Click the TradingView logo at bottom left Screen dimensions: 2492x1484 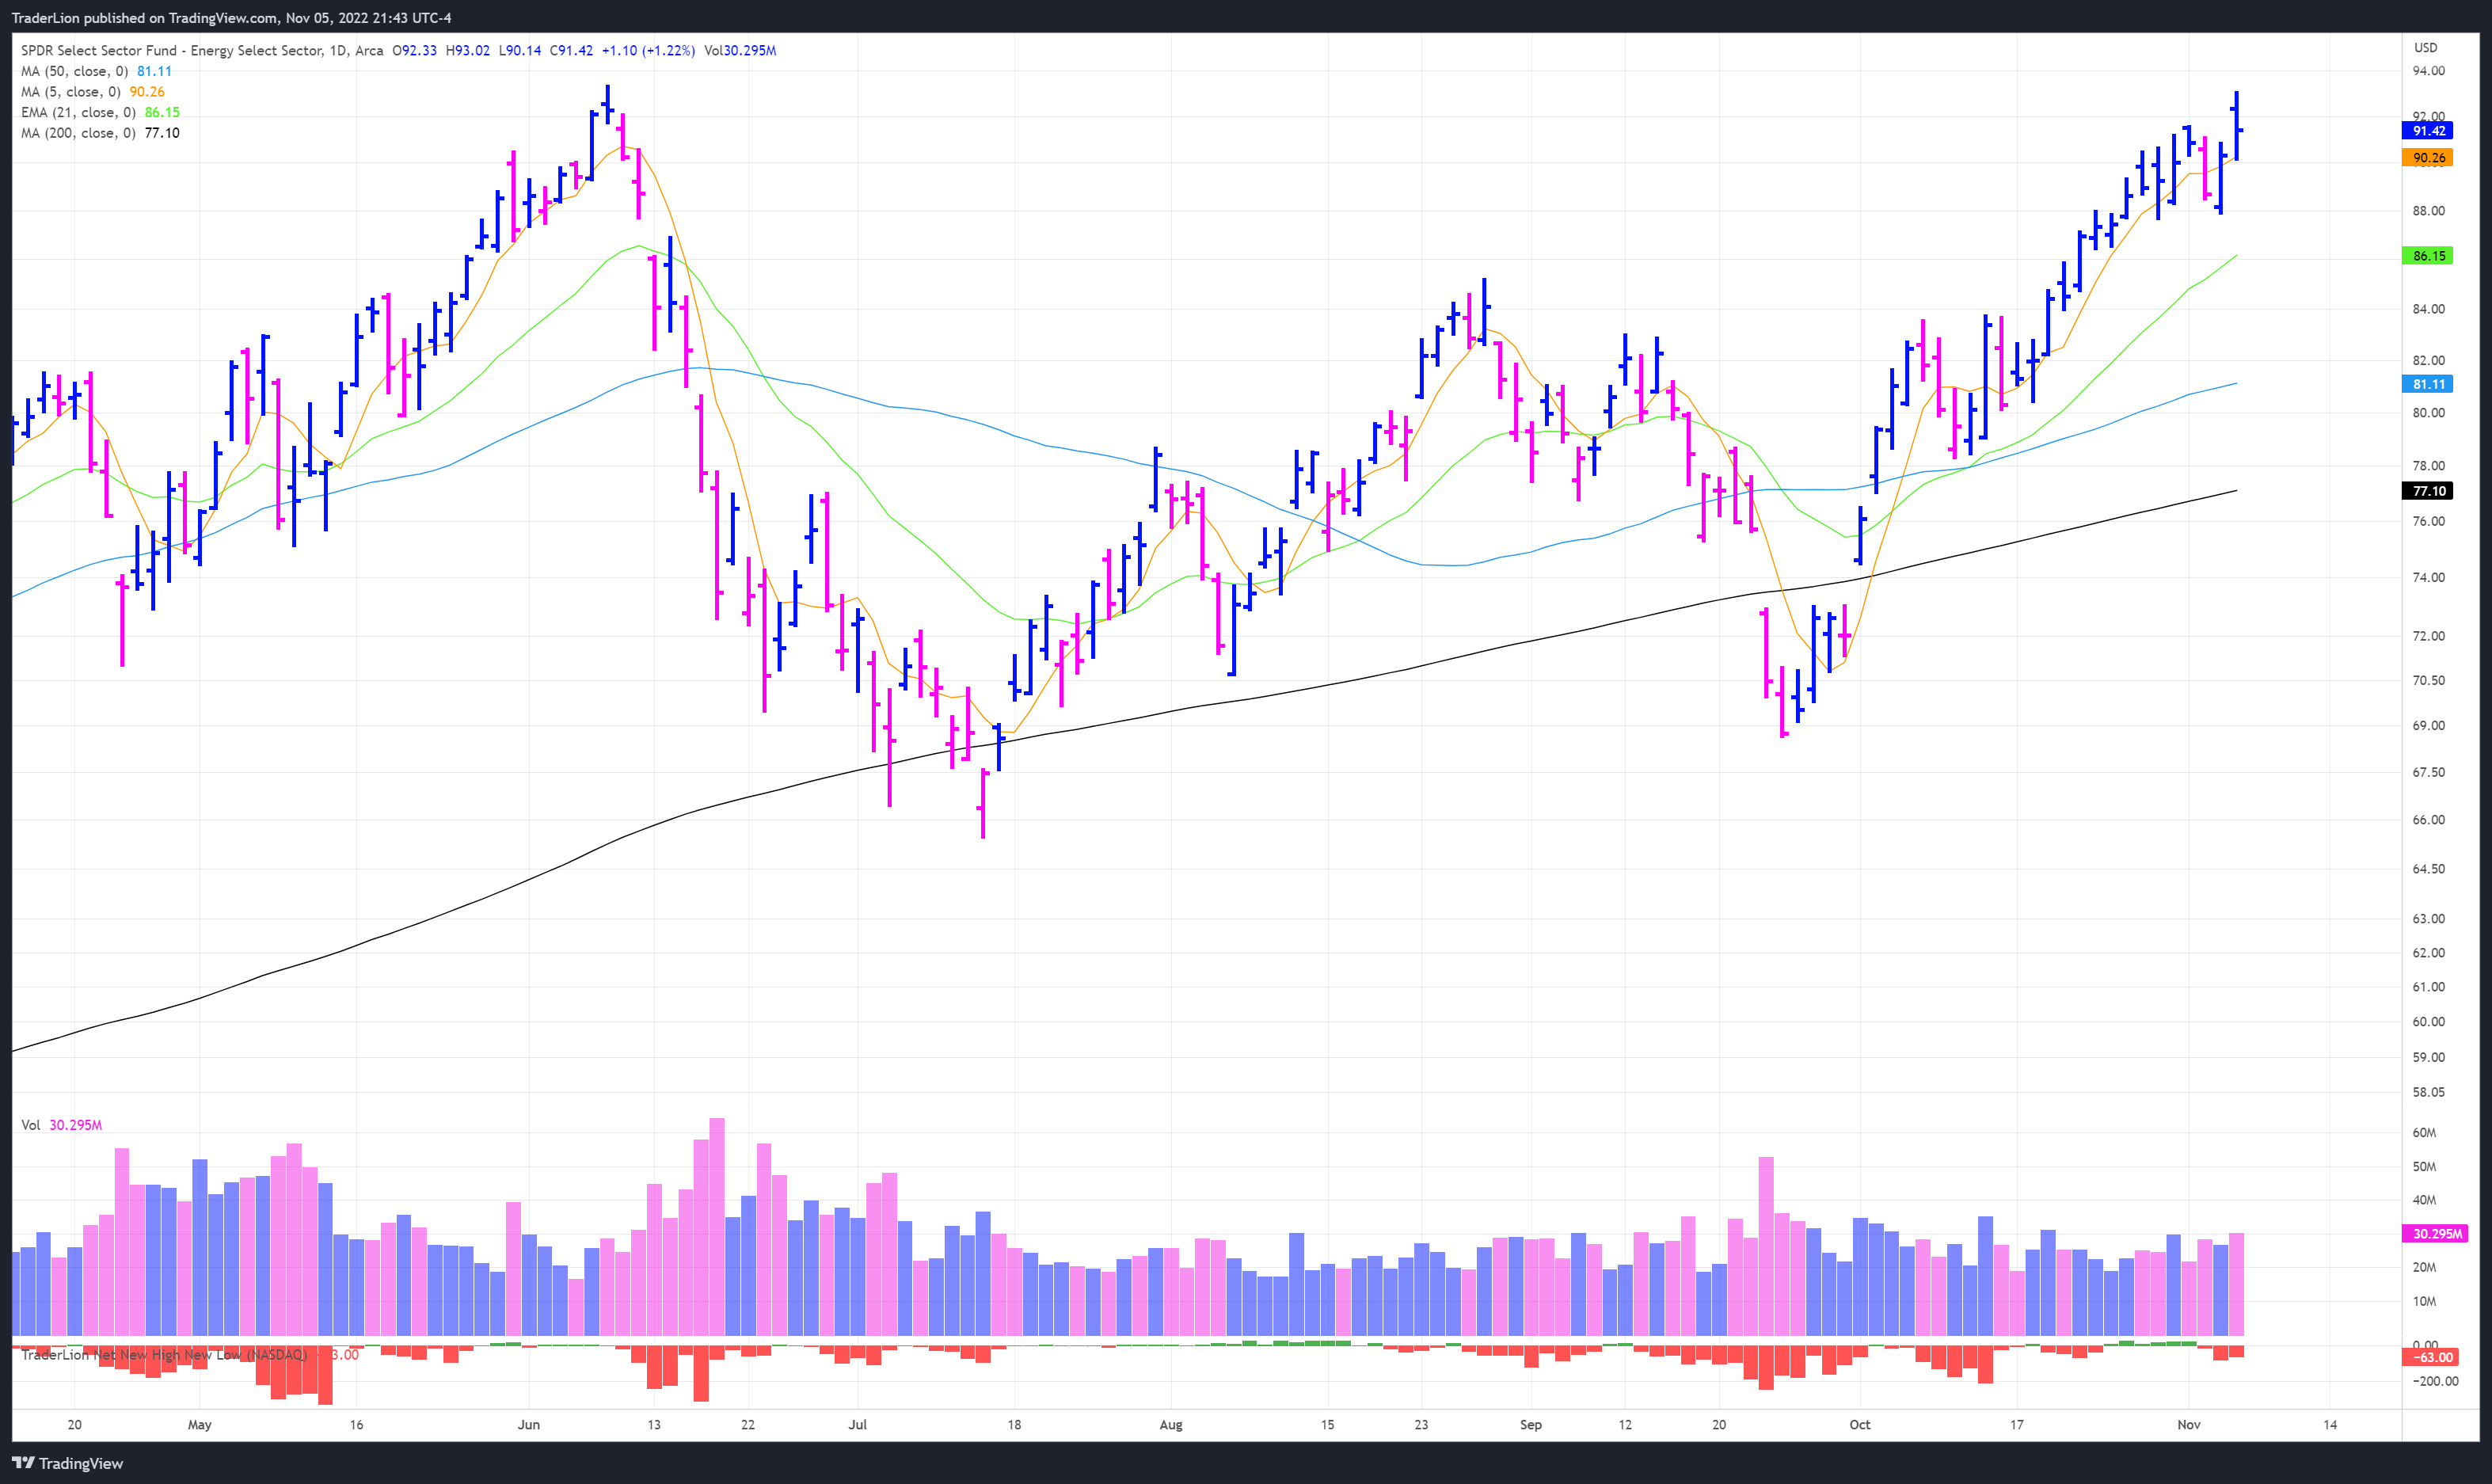(x=67, y=1463)
